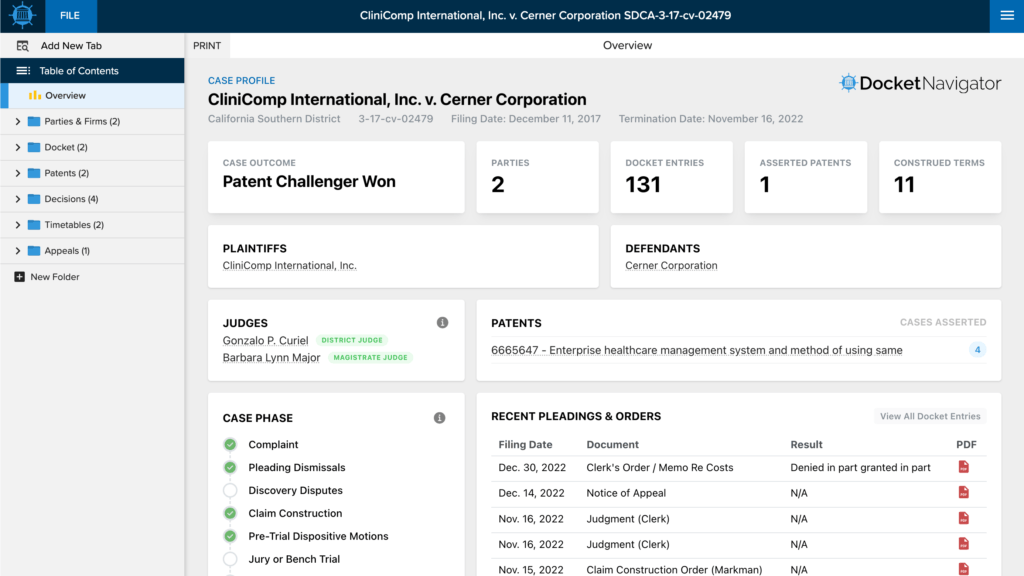Click the cases asserted count badge 4
1024x576 pixels.
pos(977,350)
